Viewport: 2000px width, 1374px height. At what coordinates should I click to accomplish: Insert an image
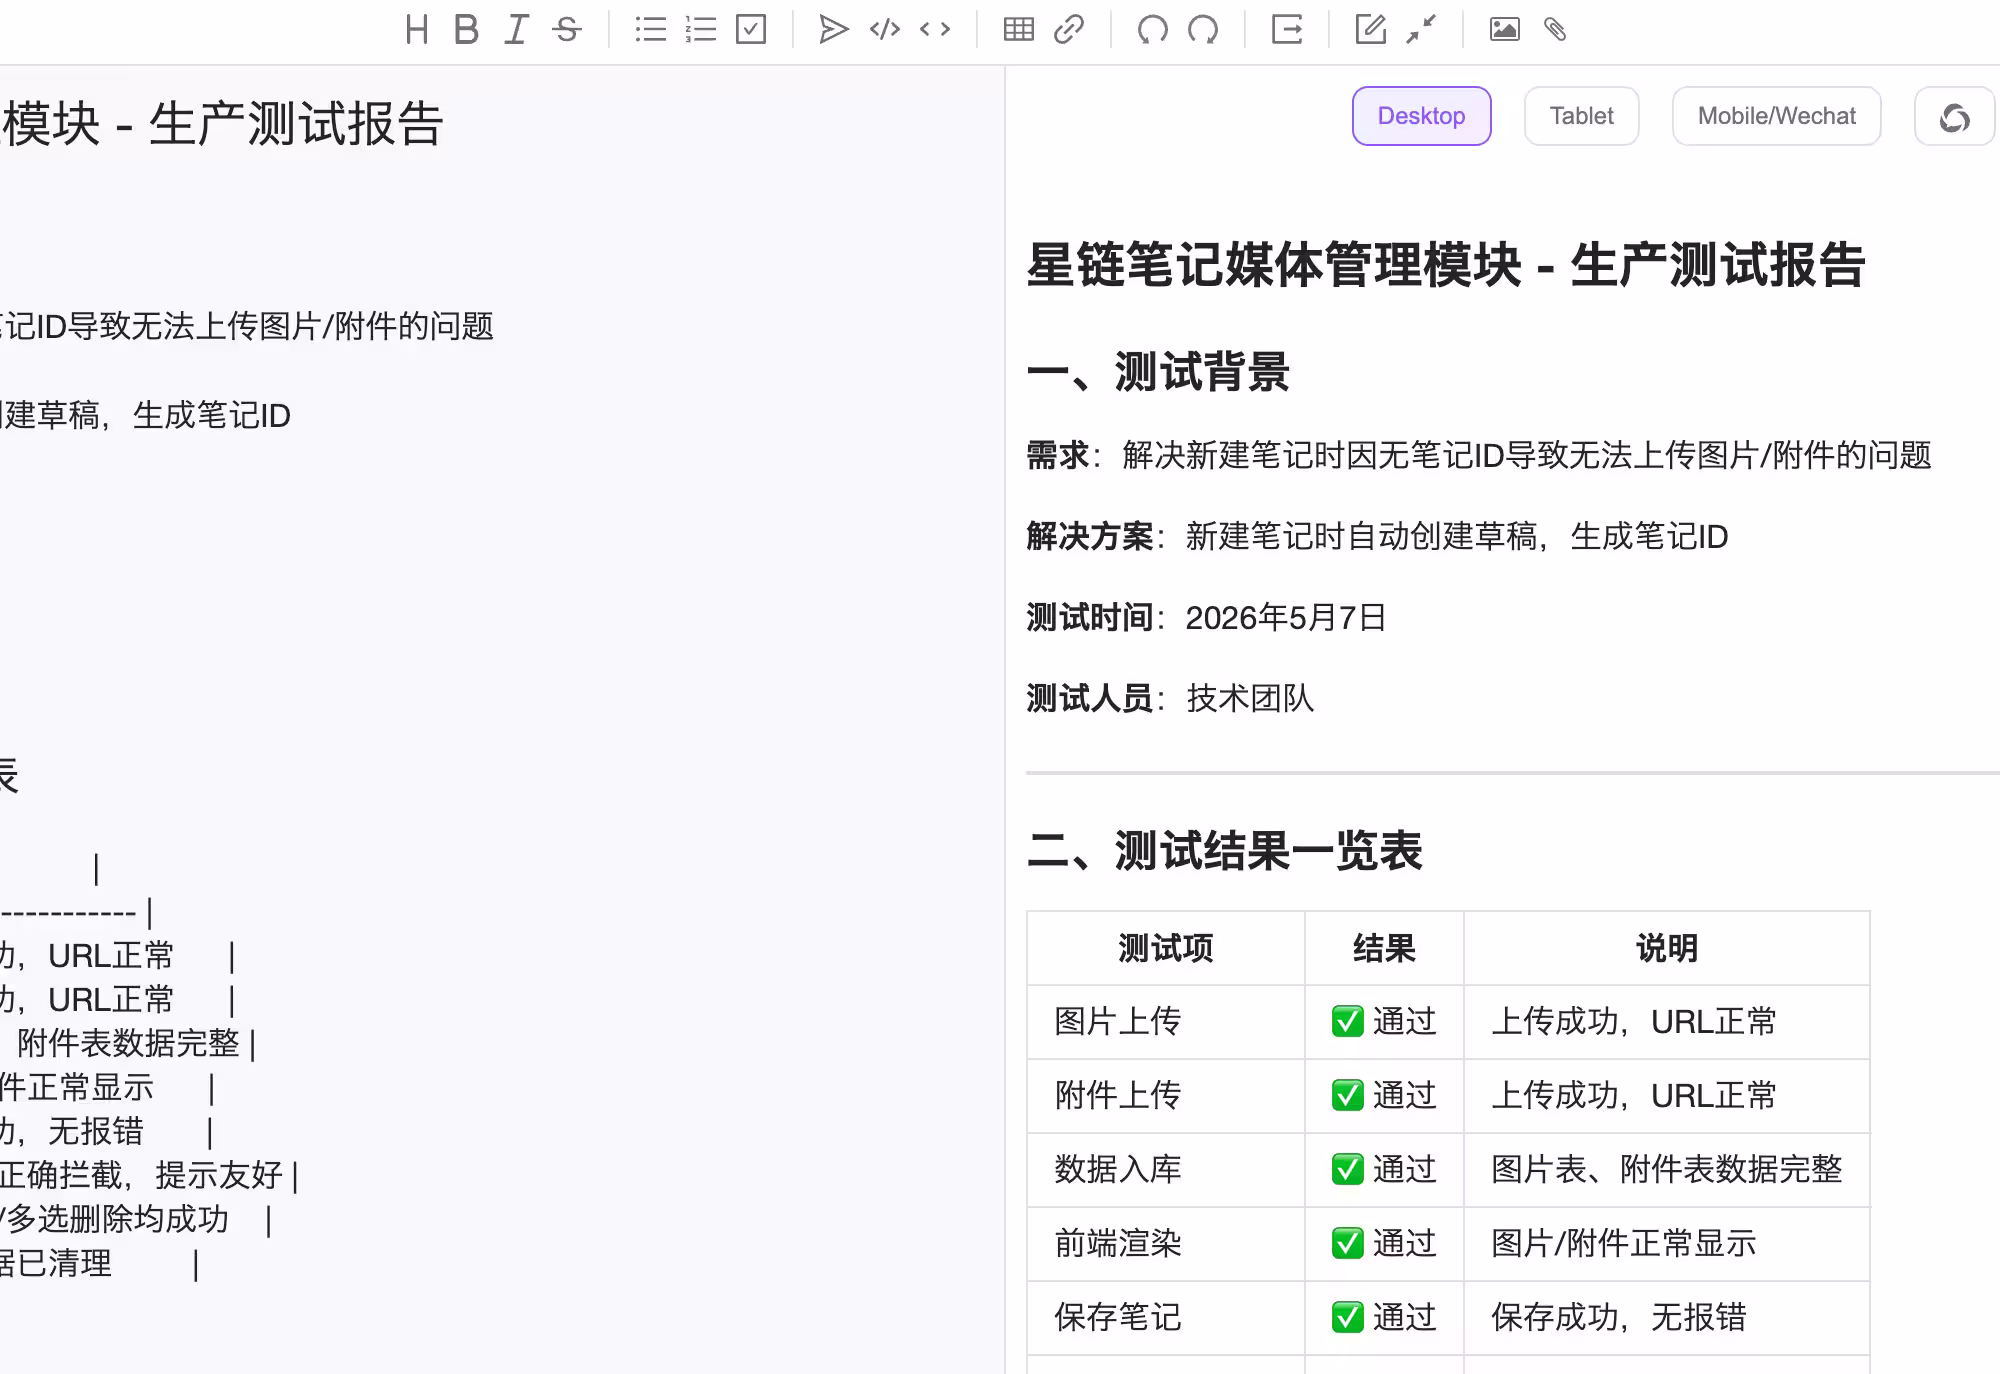[x=1505, y=30]
